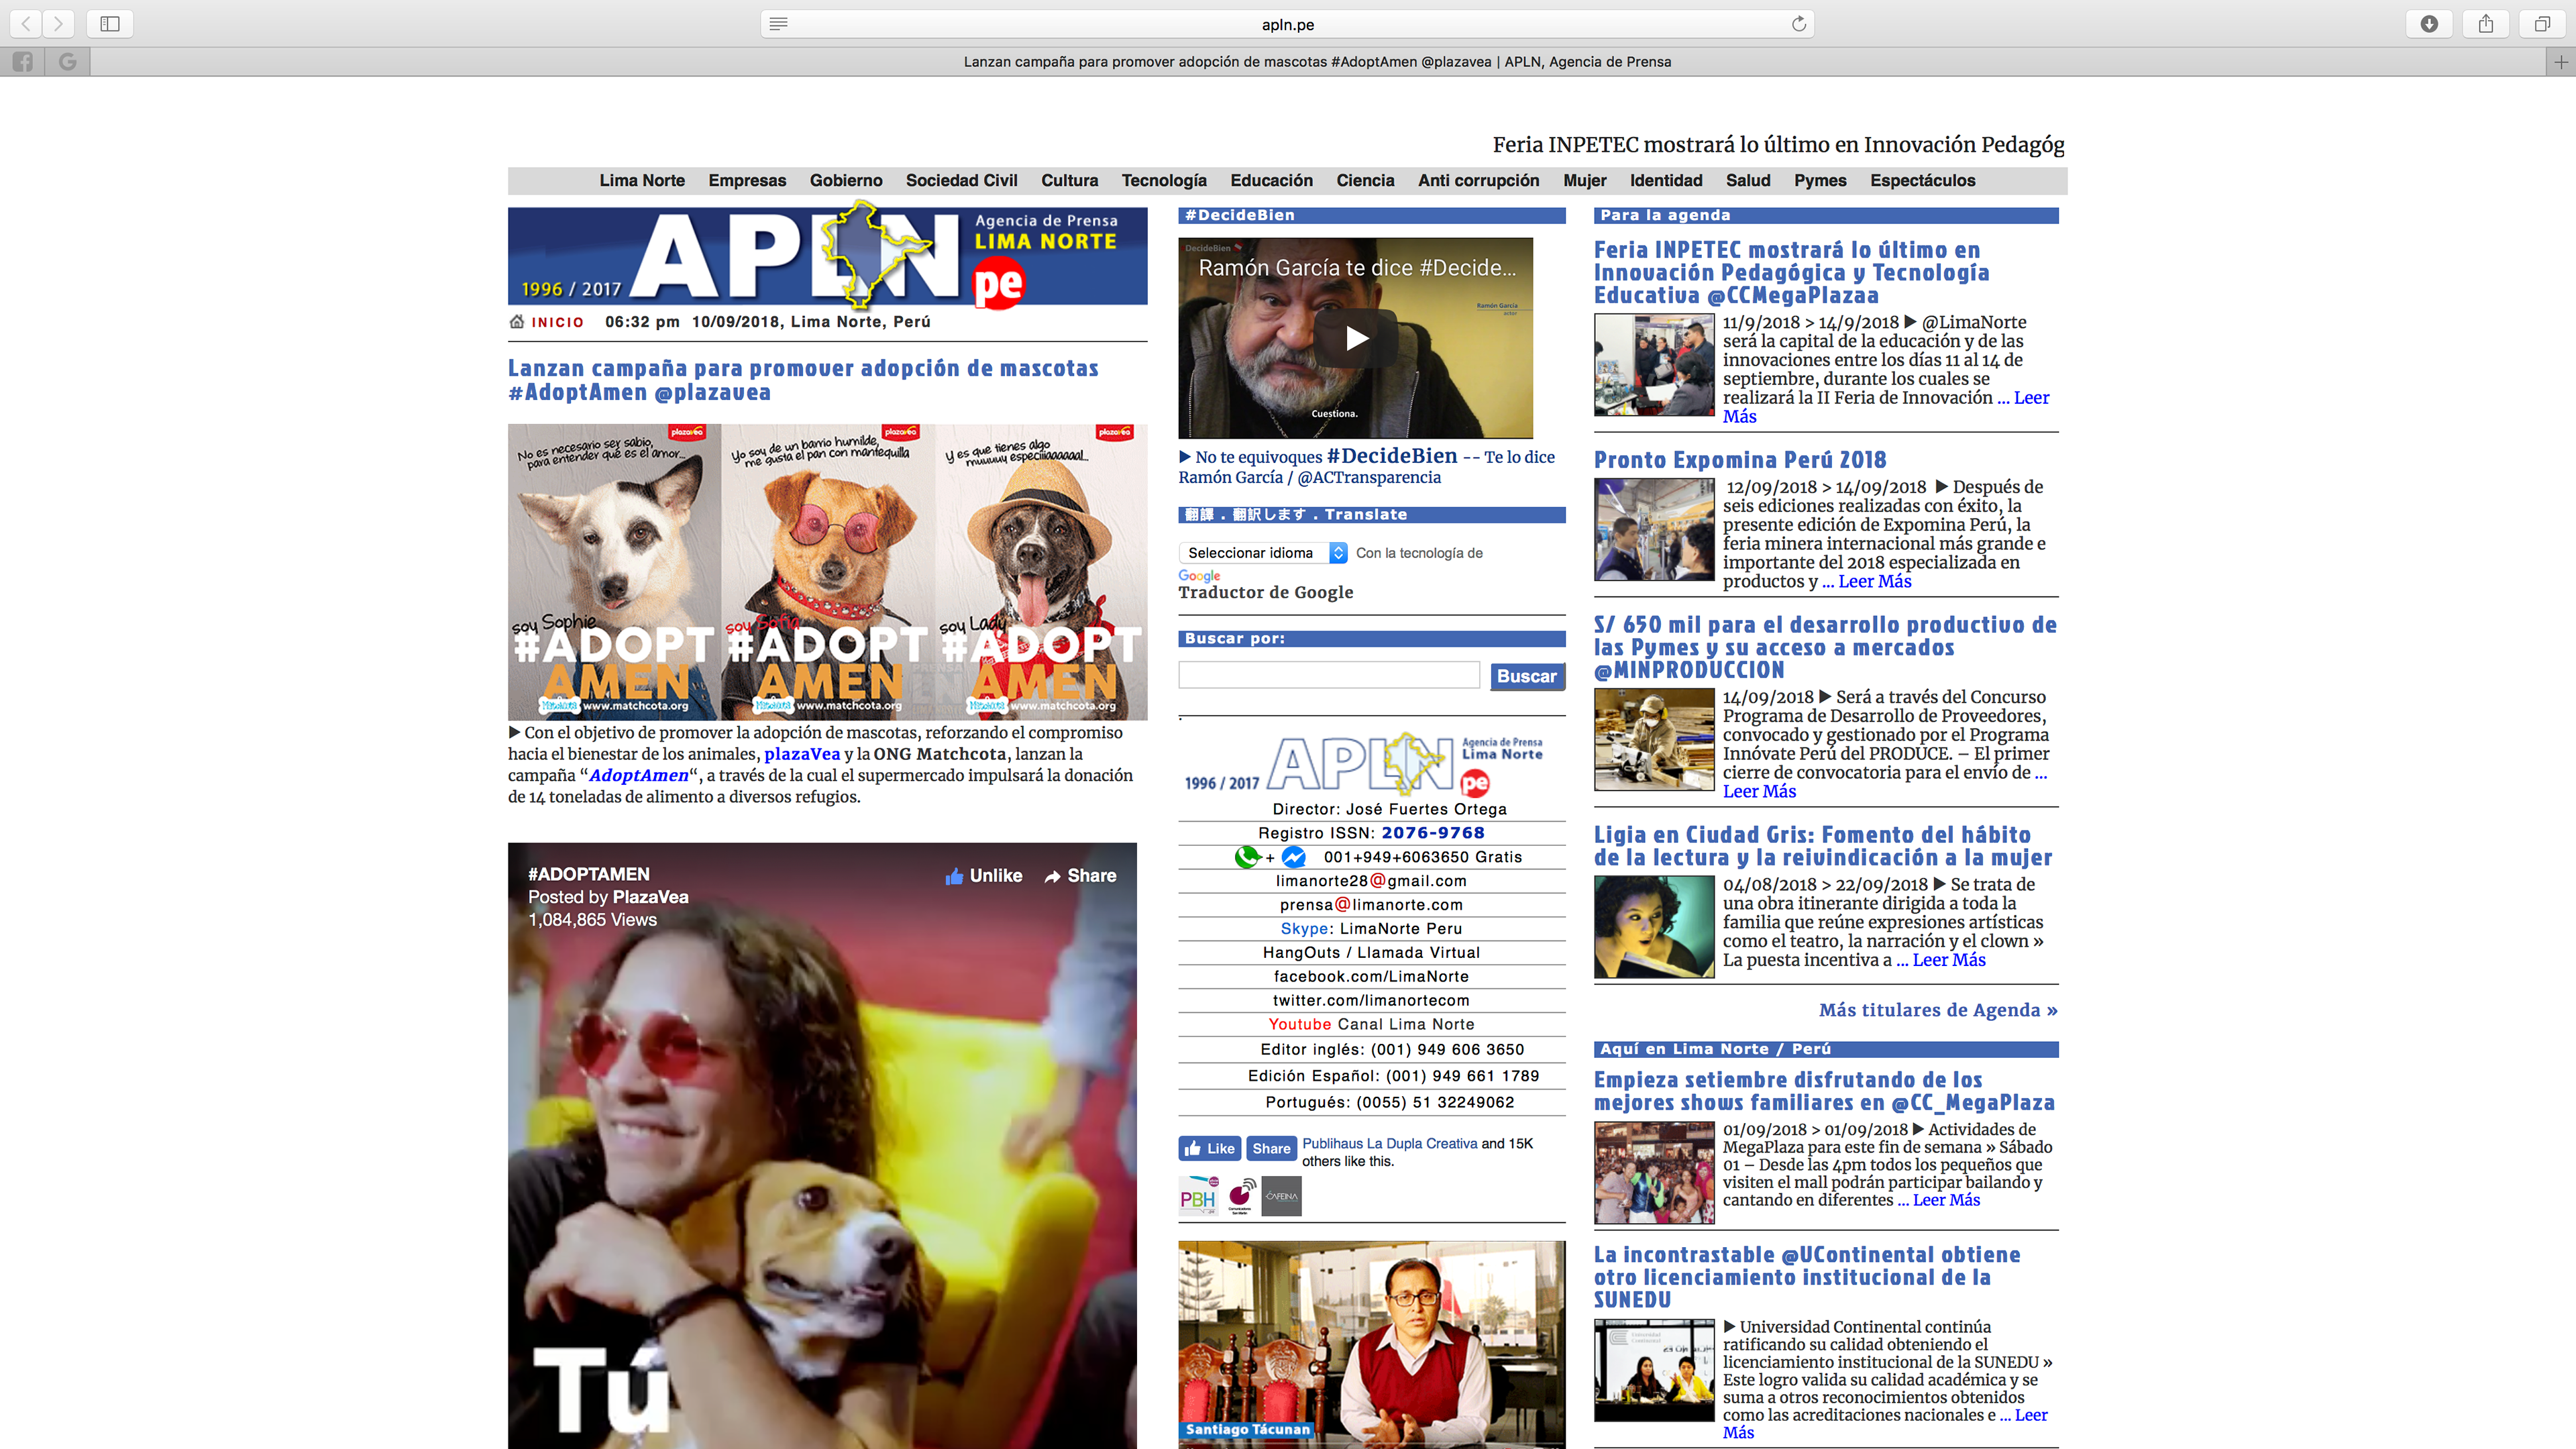Click the Comunicadores avatar icon
This screenshot has width=2576, height=1449.
click(1240, 1196)
